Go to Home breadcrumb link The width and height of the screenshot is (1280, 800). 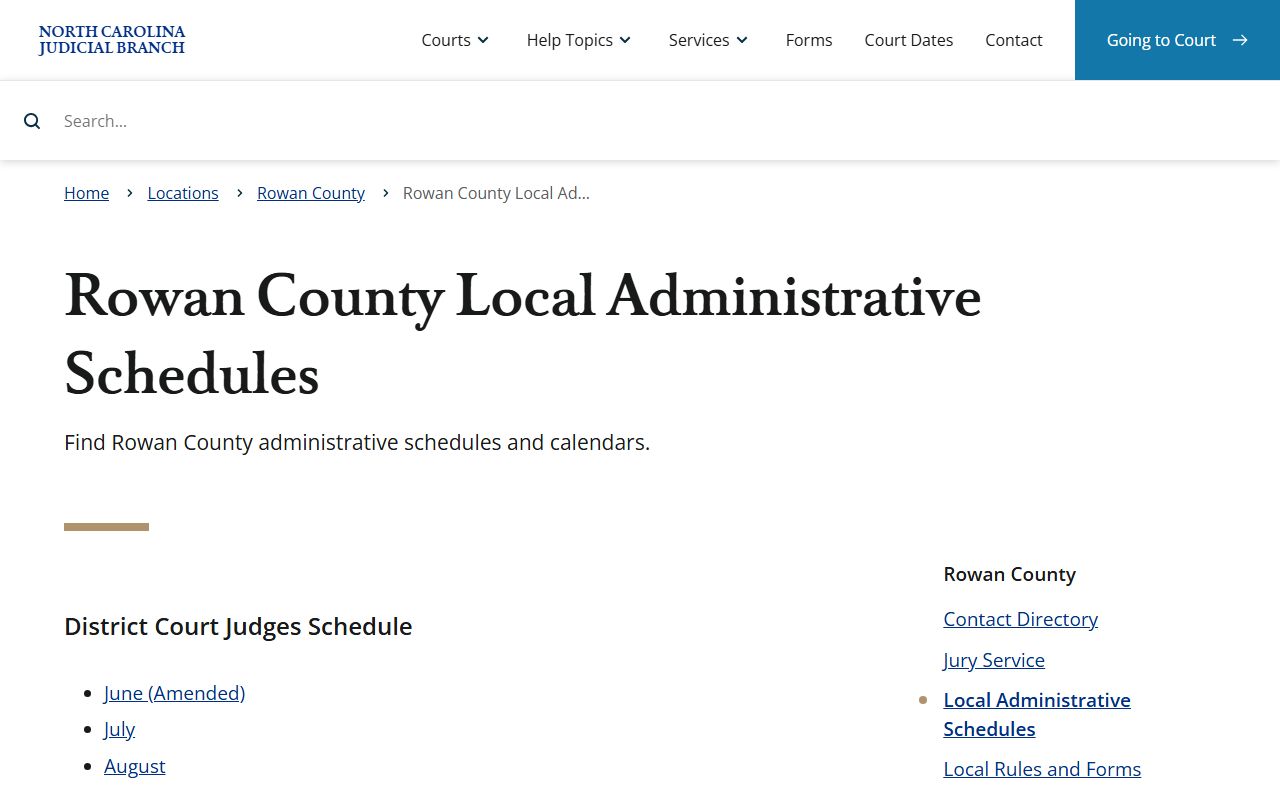click(87, 193)
